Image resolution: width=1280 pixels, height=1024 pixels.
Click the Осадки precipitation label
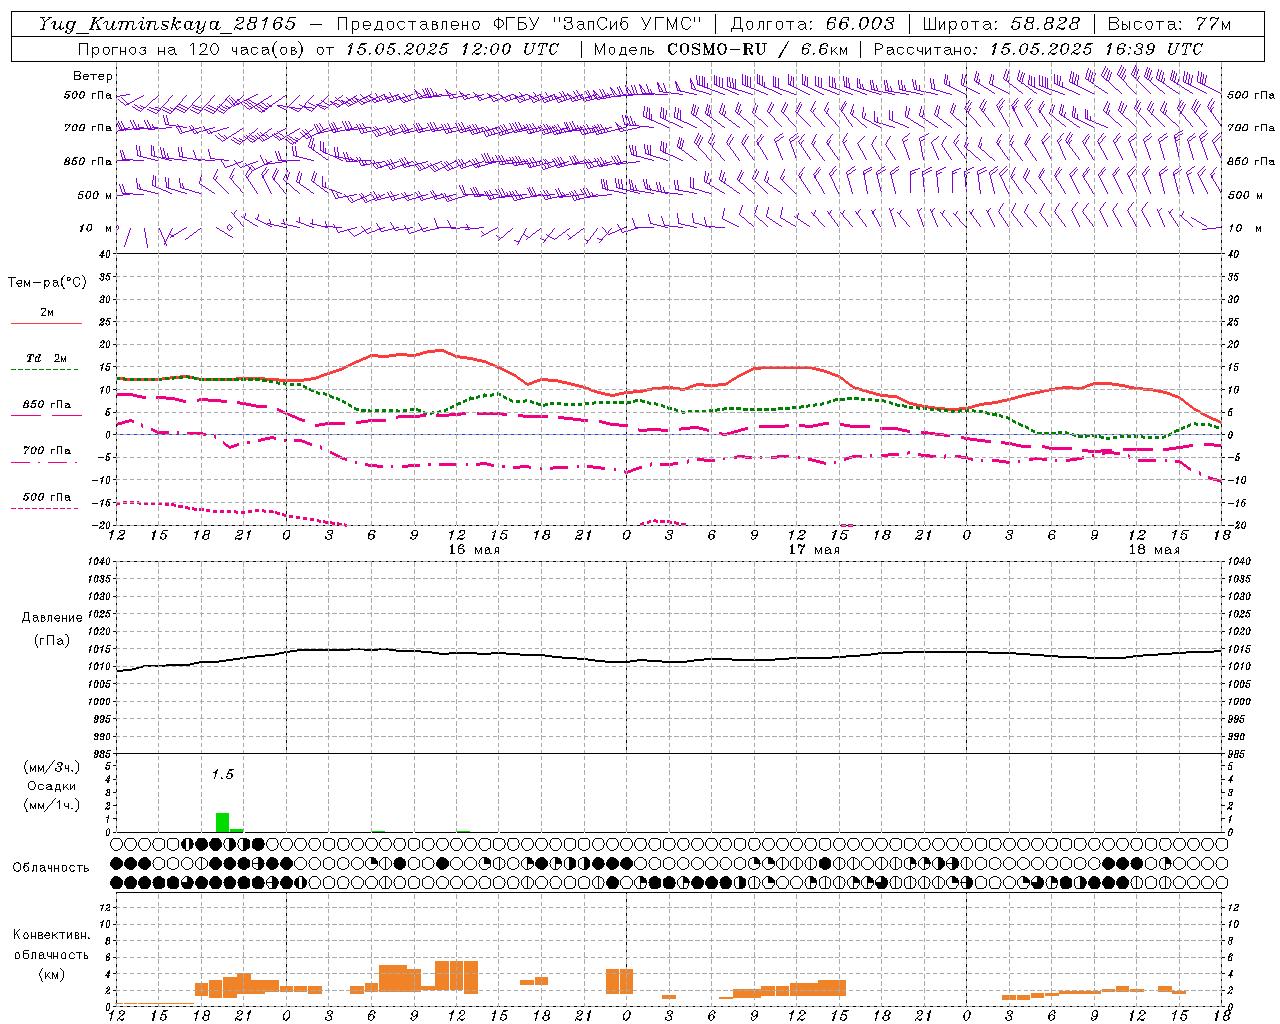[52, 786]
